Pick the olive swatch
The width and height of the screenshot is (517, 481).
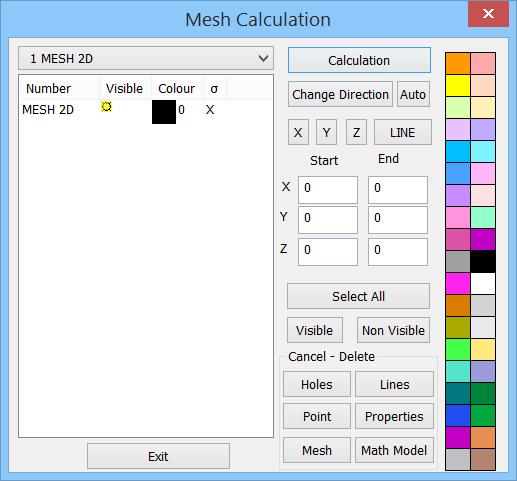[458, 327]
